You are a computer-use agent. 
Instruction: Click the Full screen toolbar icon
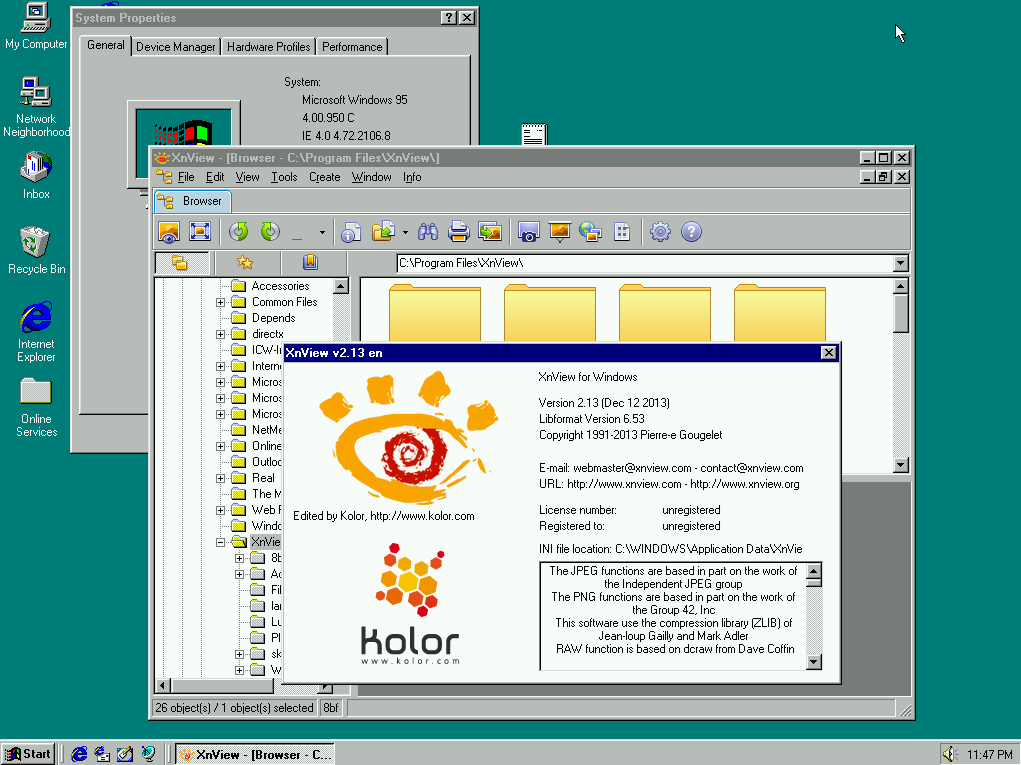[200, 232]
